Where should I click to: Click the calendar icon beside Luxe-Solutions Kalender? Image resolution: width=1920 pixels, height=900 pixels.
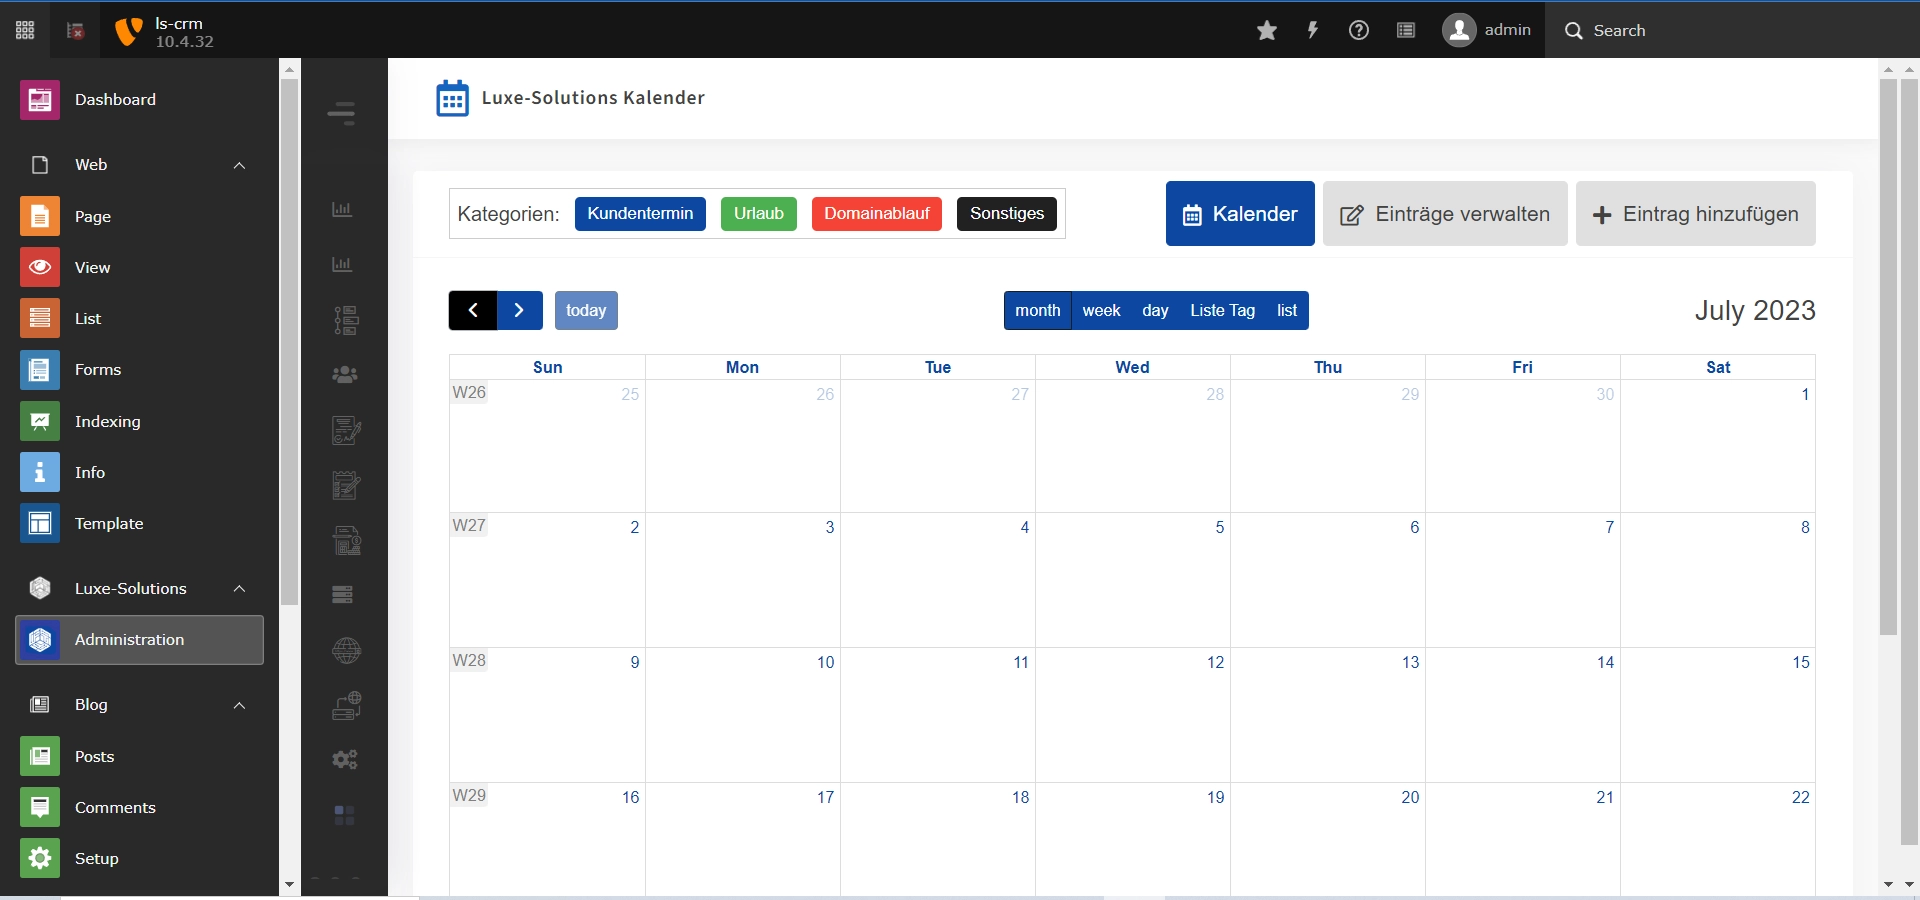(x=452, y=98)
